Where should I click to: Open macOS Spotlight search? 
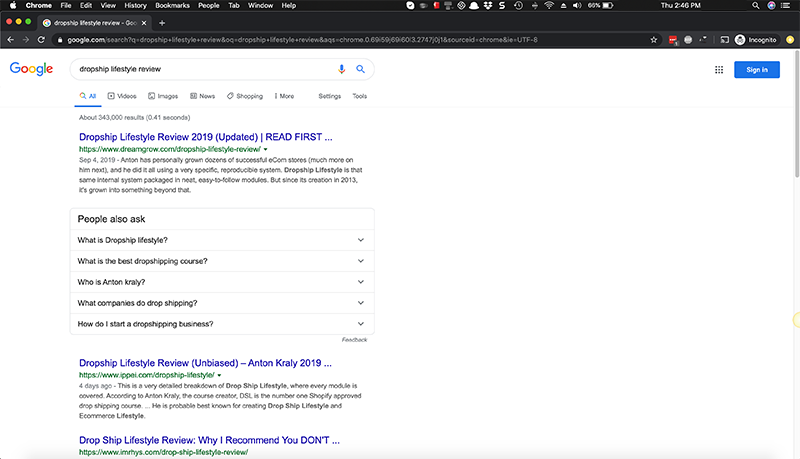[x=756, y=6]
